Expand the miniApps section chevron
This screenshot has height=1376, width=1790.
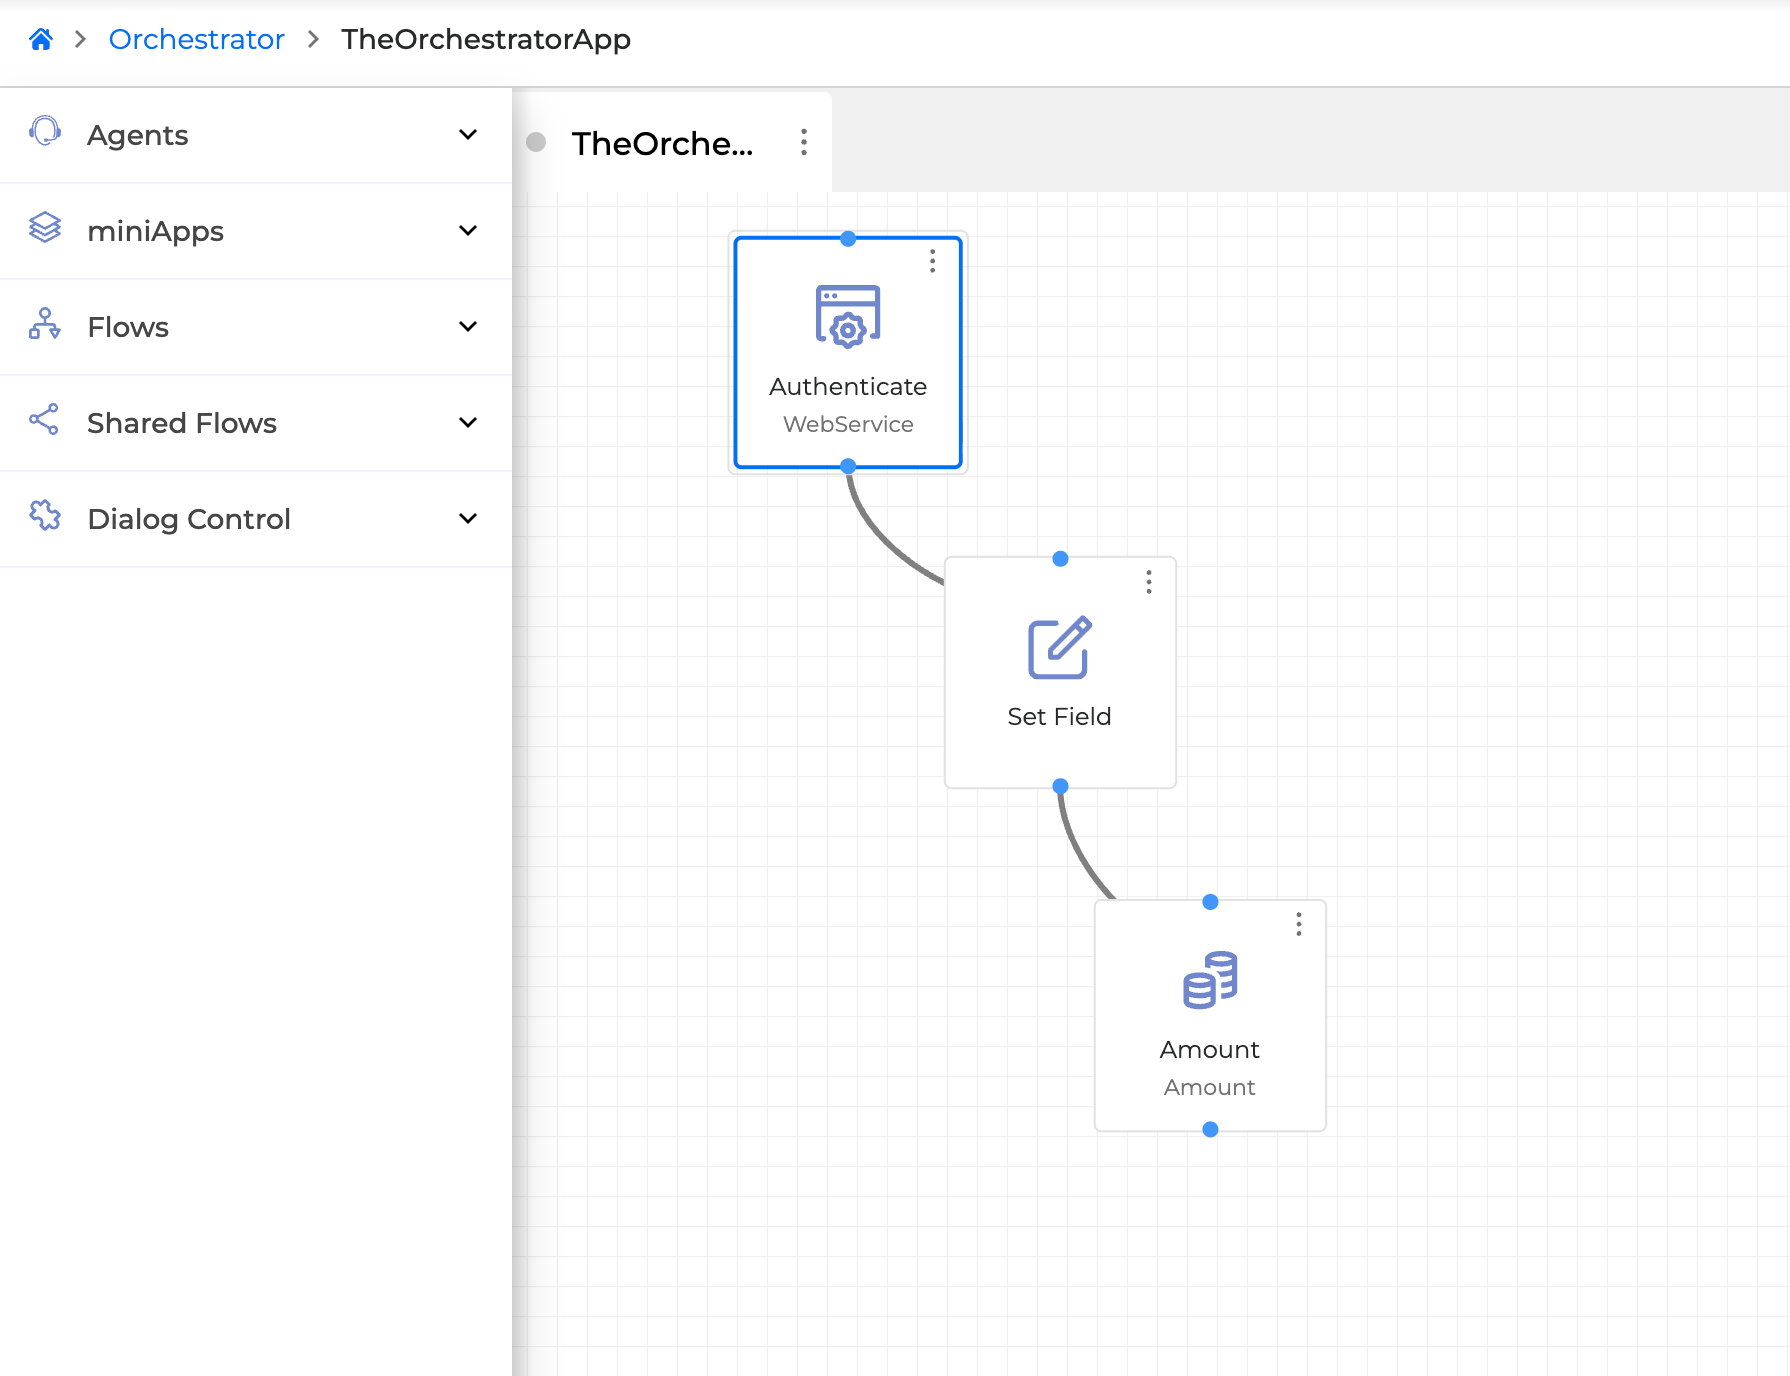pyautogui.click(x=467, y=231)
